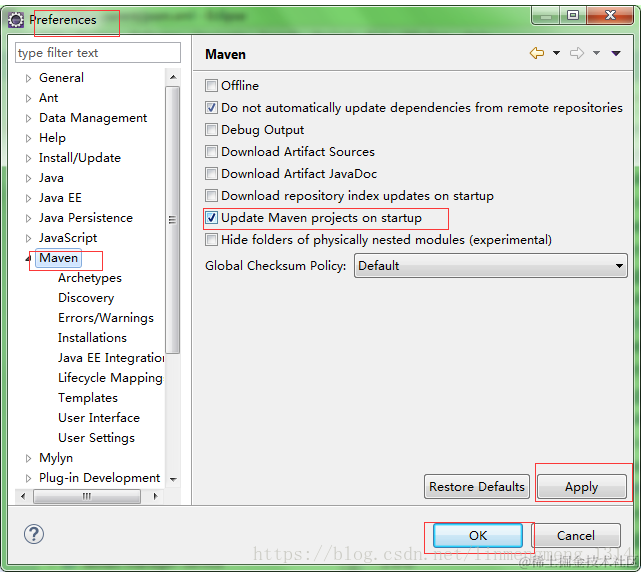Open the Installations preference page
This screenshot has width=644, height=574.
point(92,339)
